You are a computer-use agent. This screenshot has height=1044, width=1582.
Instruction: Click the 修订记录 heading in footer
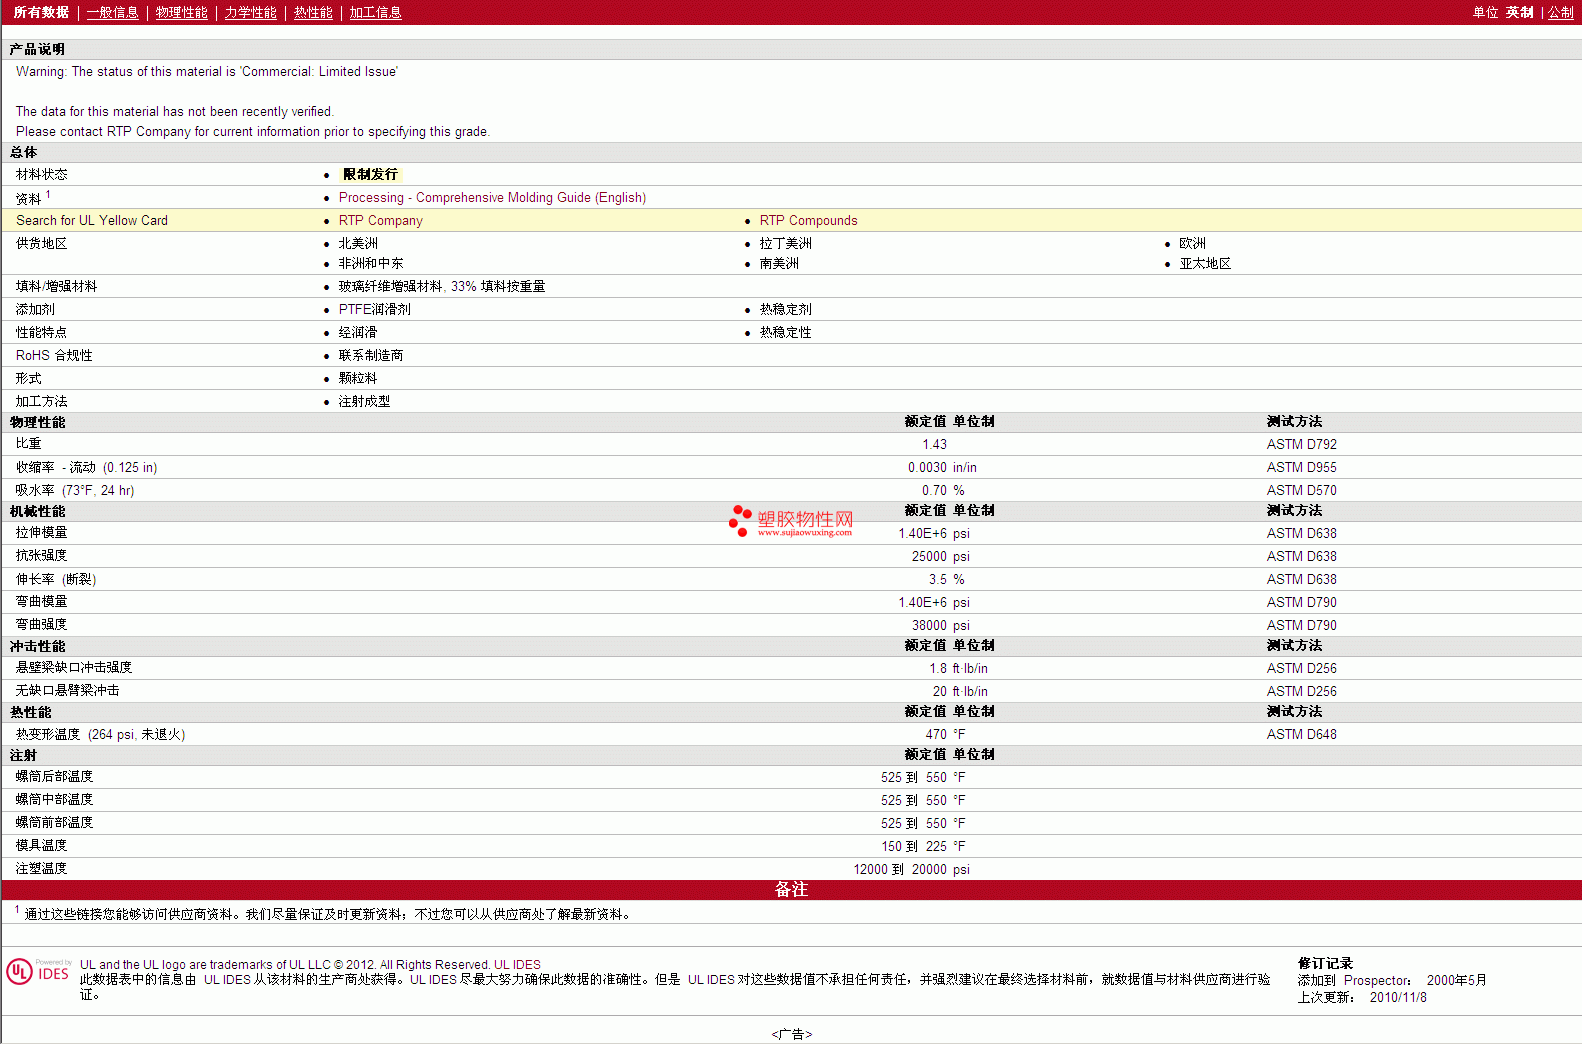click(x=1325, y=963)
